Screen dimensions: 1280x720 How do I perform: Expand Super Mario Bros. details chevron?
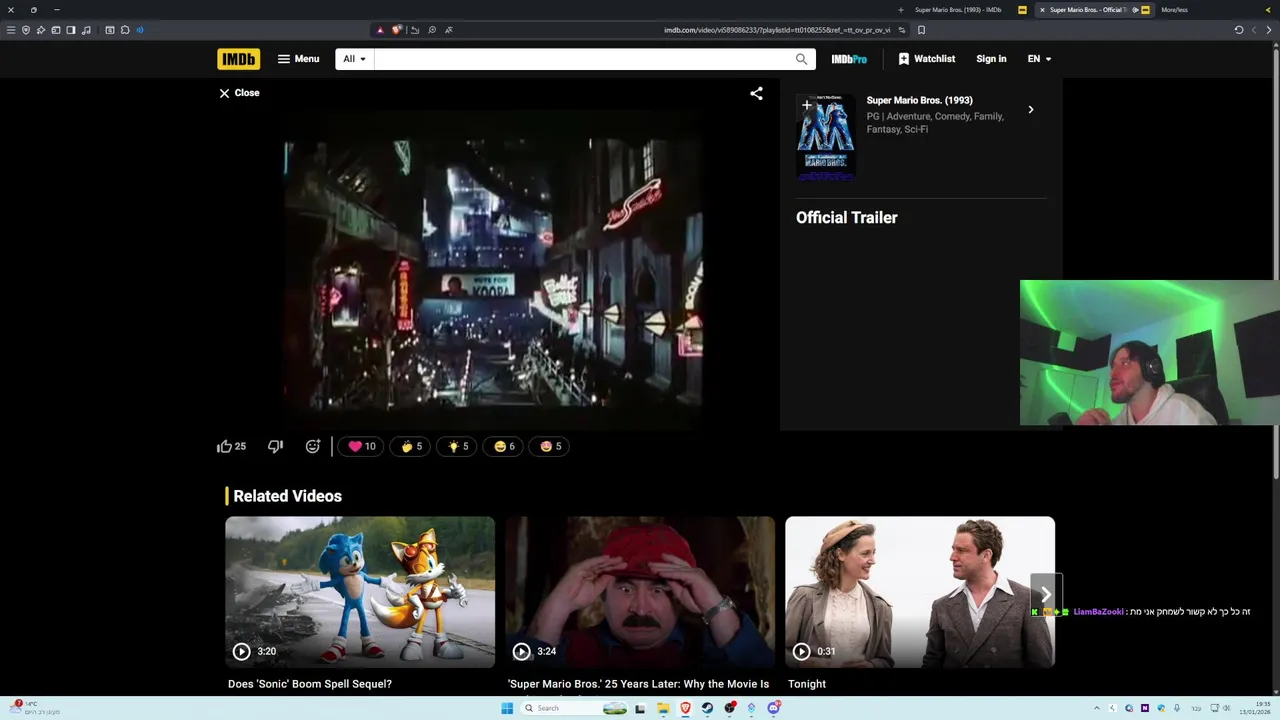tap(1031, 110)
